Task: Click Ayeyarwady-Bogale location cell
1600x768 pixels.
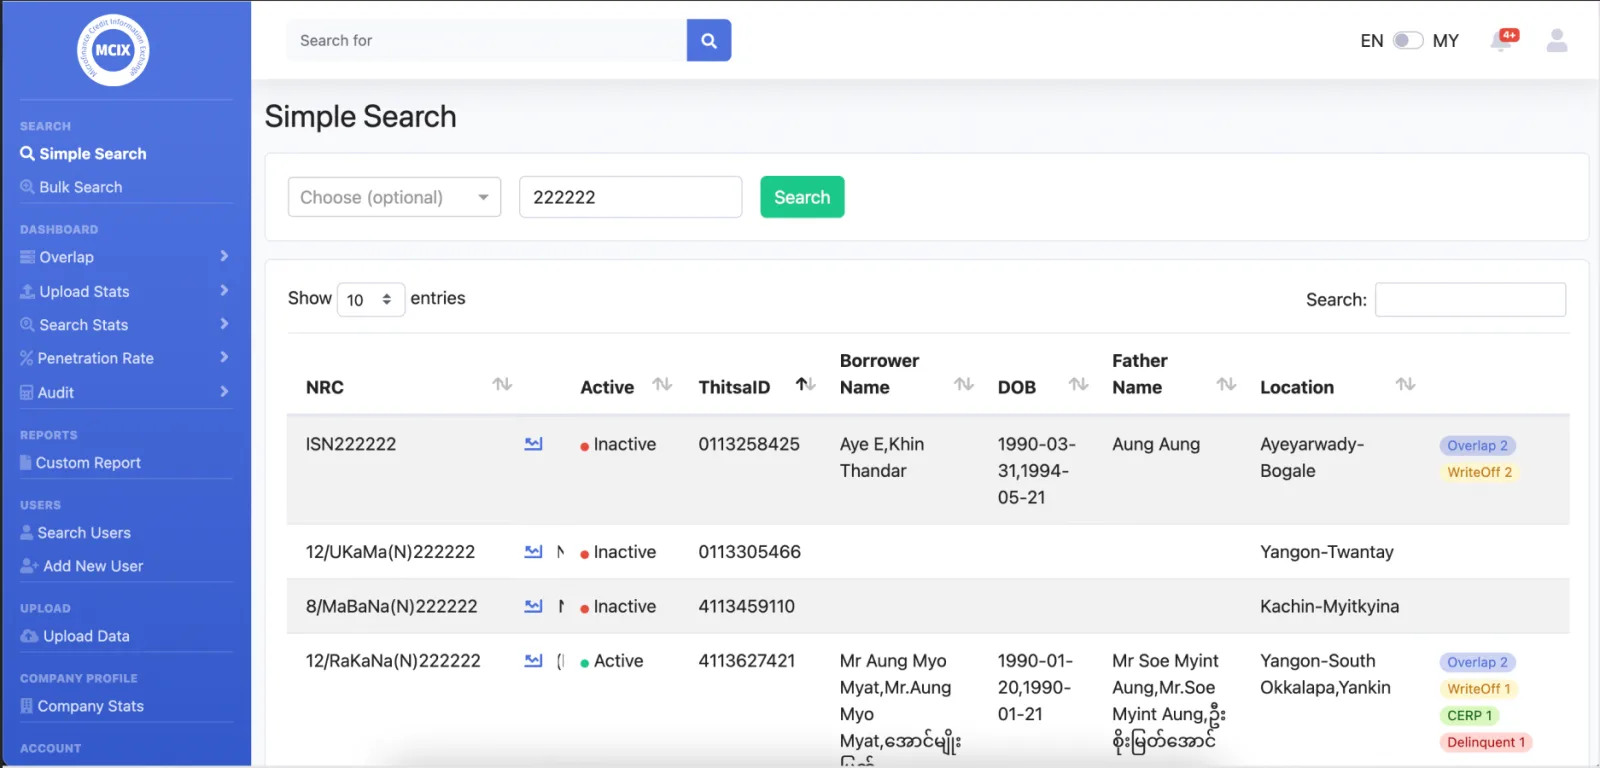Action: 1312,457
